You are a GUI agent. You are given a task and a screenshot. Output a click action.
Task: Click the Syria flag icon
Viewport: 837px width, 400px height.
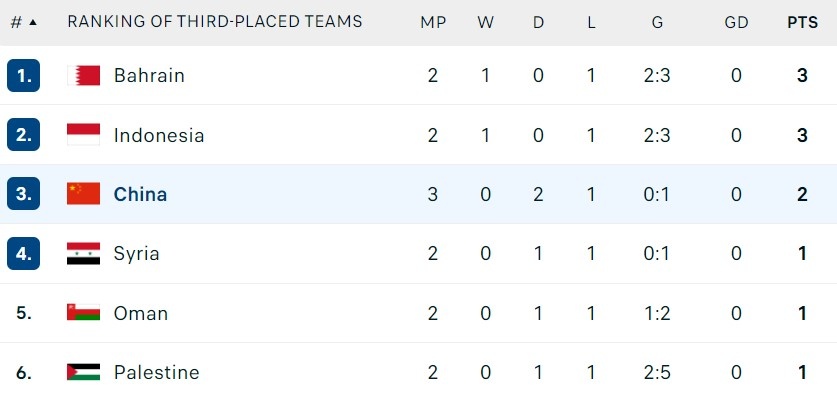pyautogui.click(x=83, y=253)
